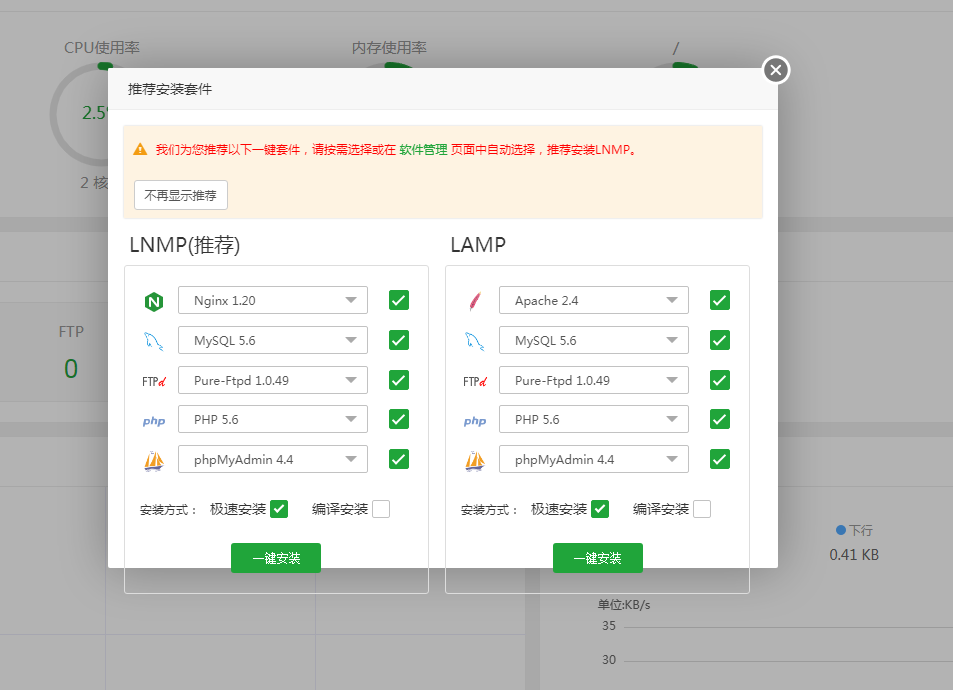Viewport: 953px width, 690px height.
Task: Enable LNMP 编译安装 checkbox
Action: (381, 509)
